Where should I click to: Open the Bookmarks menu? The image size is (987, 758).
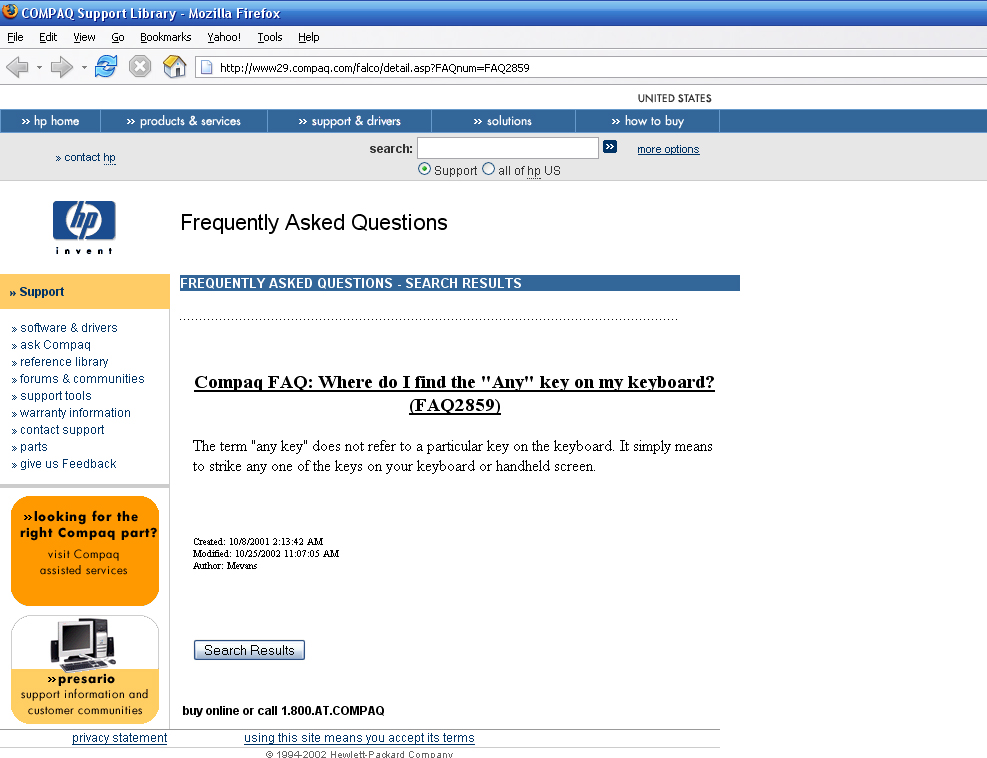(x=166, y=37)
